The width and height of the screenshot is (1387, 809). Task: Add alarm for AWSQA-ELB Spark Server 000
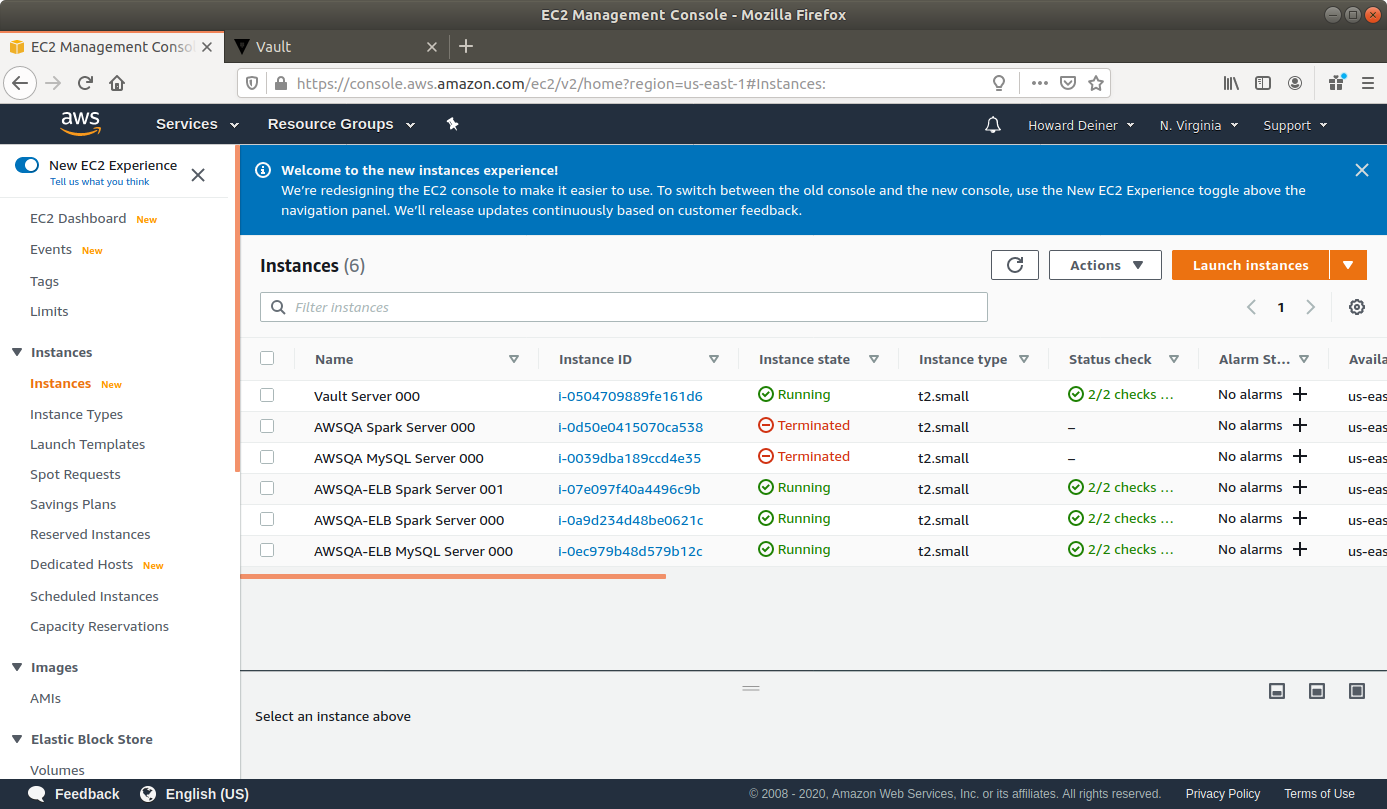[1300, 519]
